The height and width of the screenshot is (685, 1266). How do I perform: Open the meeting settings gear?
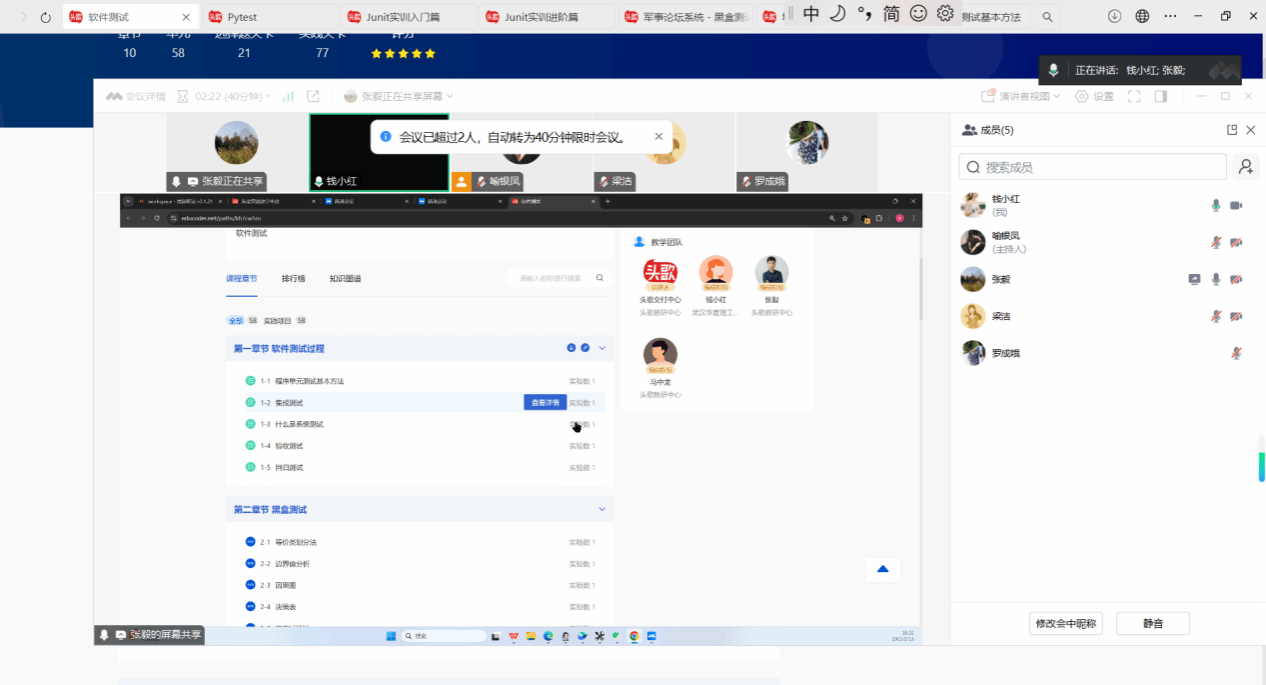tap(1094, 97)
